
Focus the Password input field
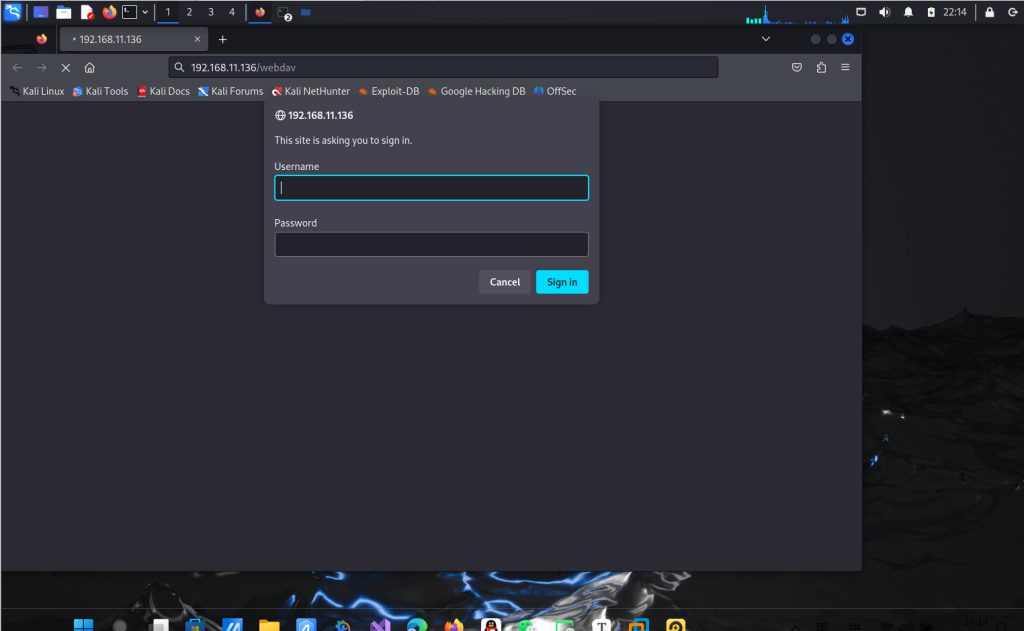coord(431,245)
